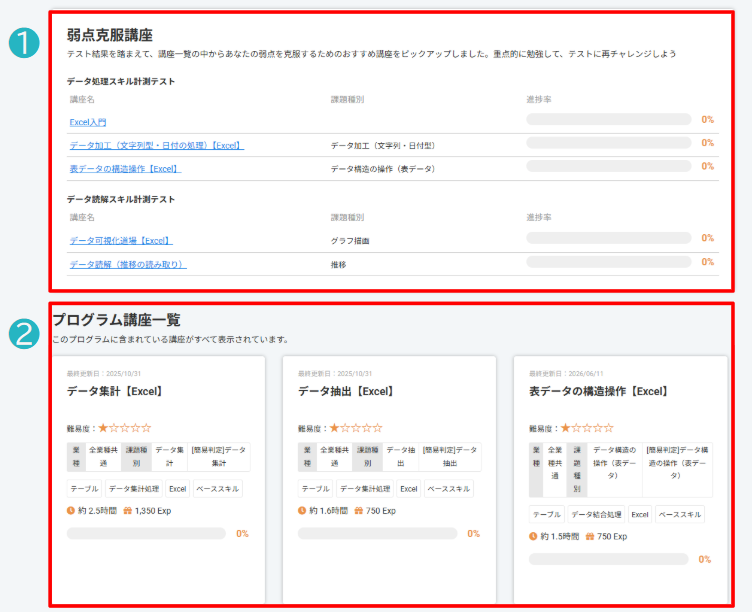
Task: Select Excel tag on データ集計【Excel】 card
Action: [177, 489]
